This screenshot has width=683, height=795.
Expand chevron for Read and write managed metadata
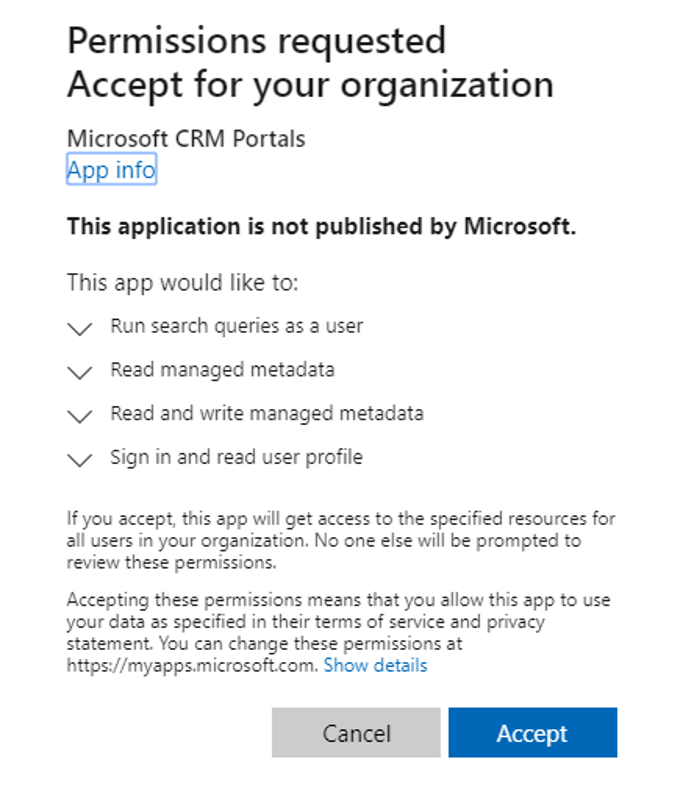(x=79, y=416)
